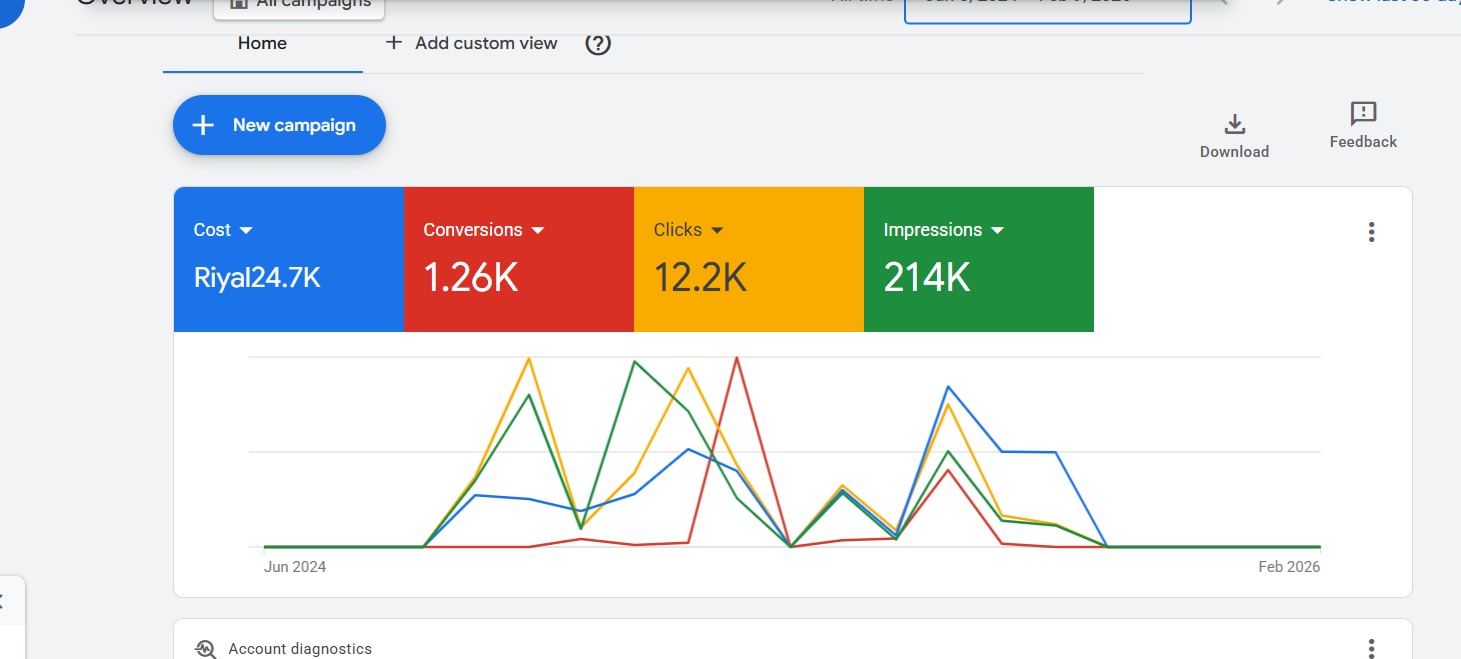Click the Download icon
The width and height of the screenshot is (1461, 659).
click(1234, 124)
